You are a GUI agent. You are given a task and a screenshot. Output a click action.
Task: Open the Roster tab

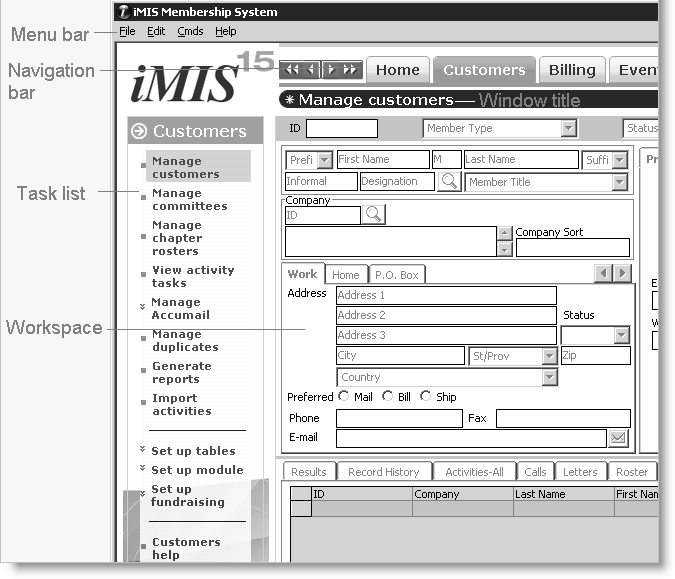click(x=632, y=472)
